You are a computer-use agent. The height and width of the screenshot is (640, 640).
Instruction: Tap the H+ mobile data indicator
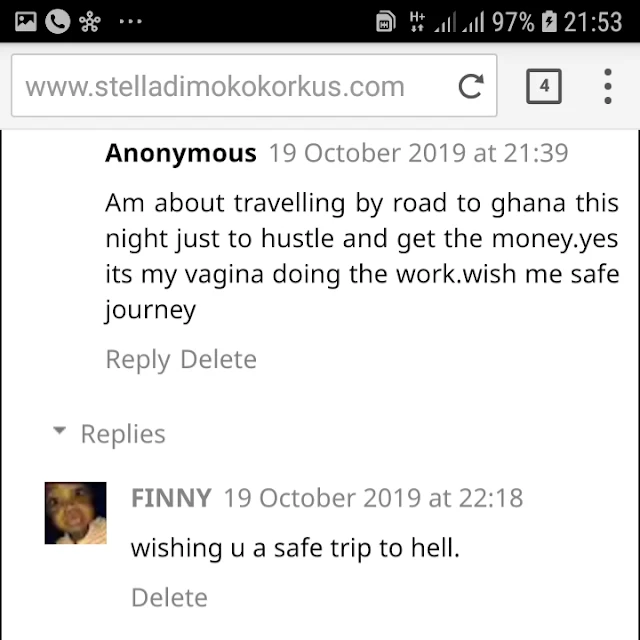click(417, 21)
